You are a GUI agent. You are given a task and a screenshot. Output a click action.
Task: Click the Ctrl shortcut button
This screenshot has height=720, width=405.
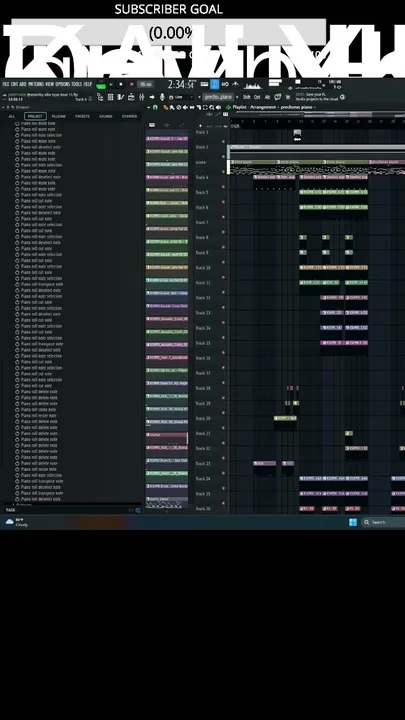click(x=257, y=97)
